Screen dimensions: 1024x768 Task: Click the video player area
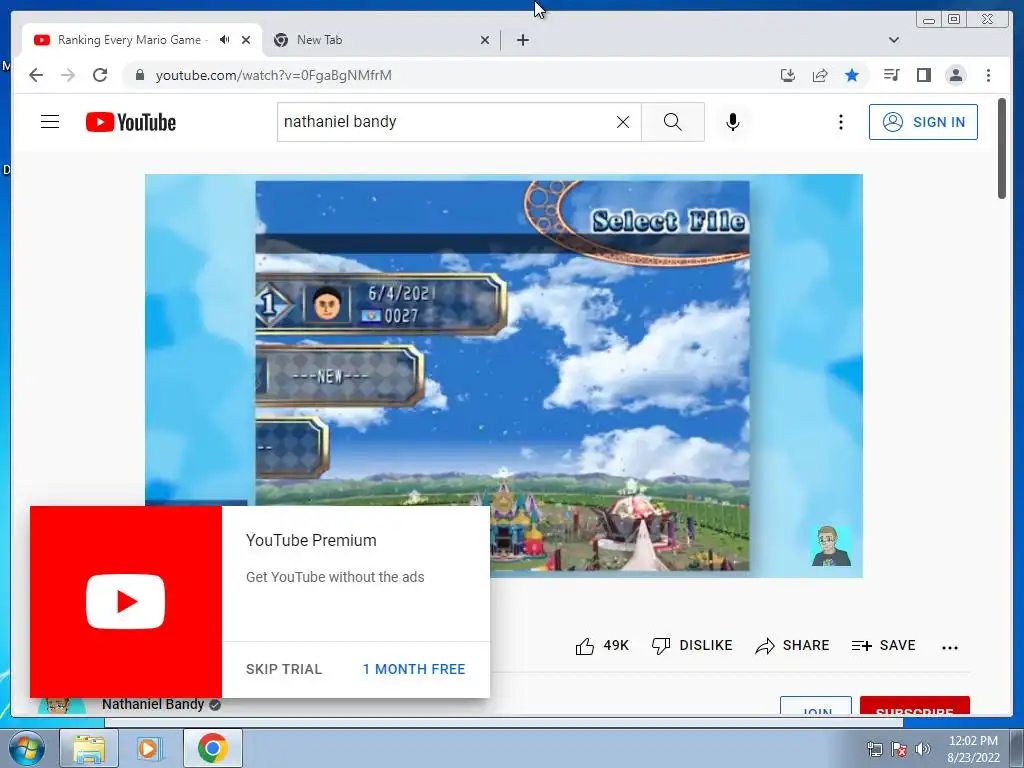tap(504, 376)
